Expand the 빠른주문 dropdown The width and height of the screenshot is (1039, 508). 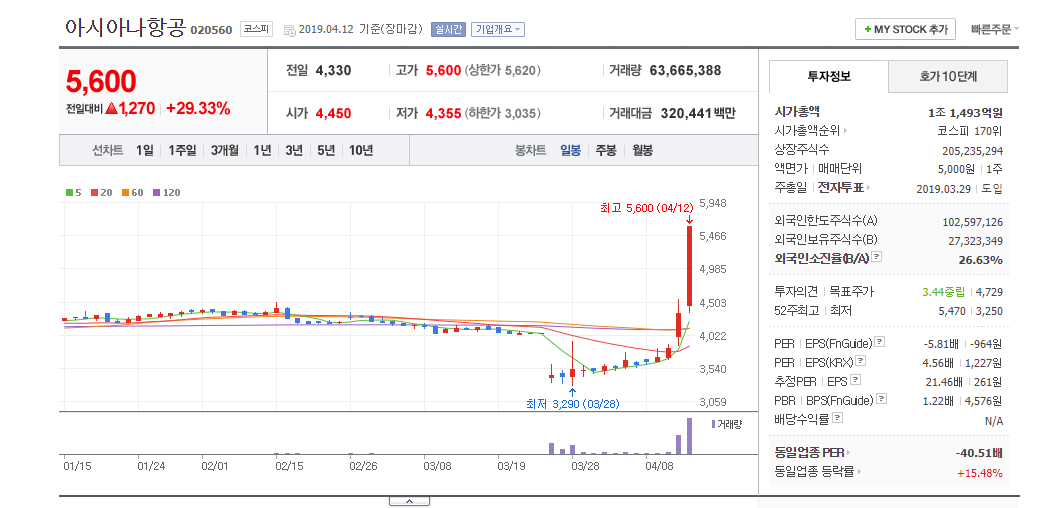coord(995,29)
